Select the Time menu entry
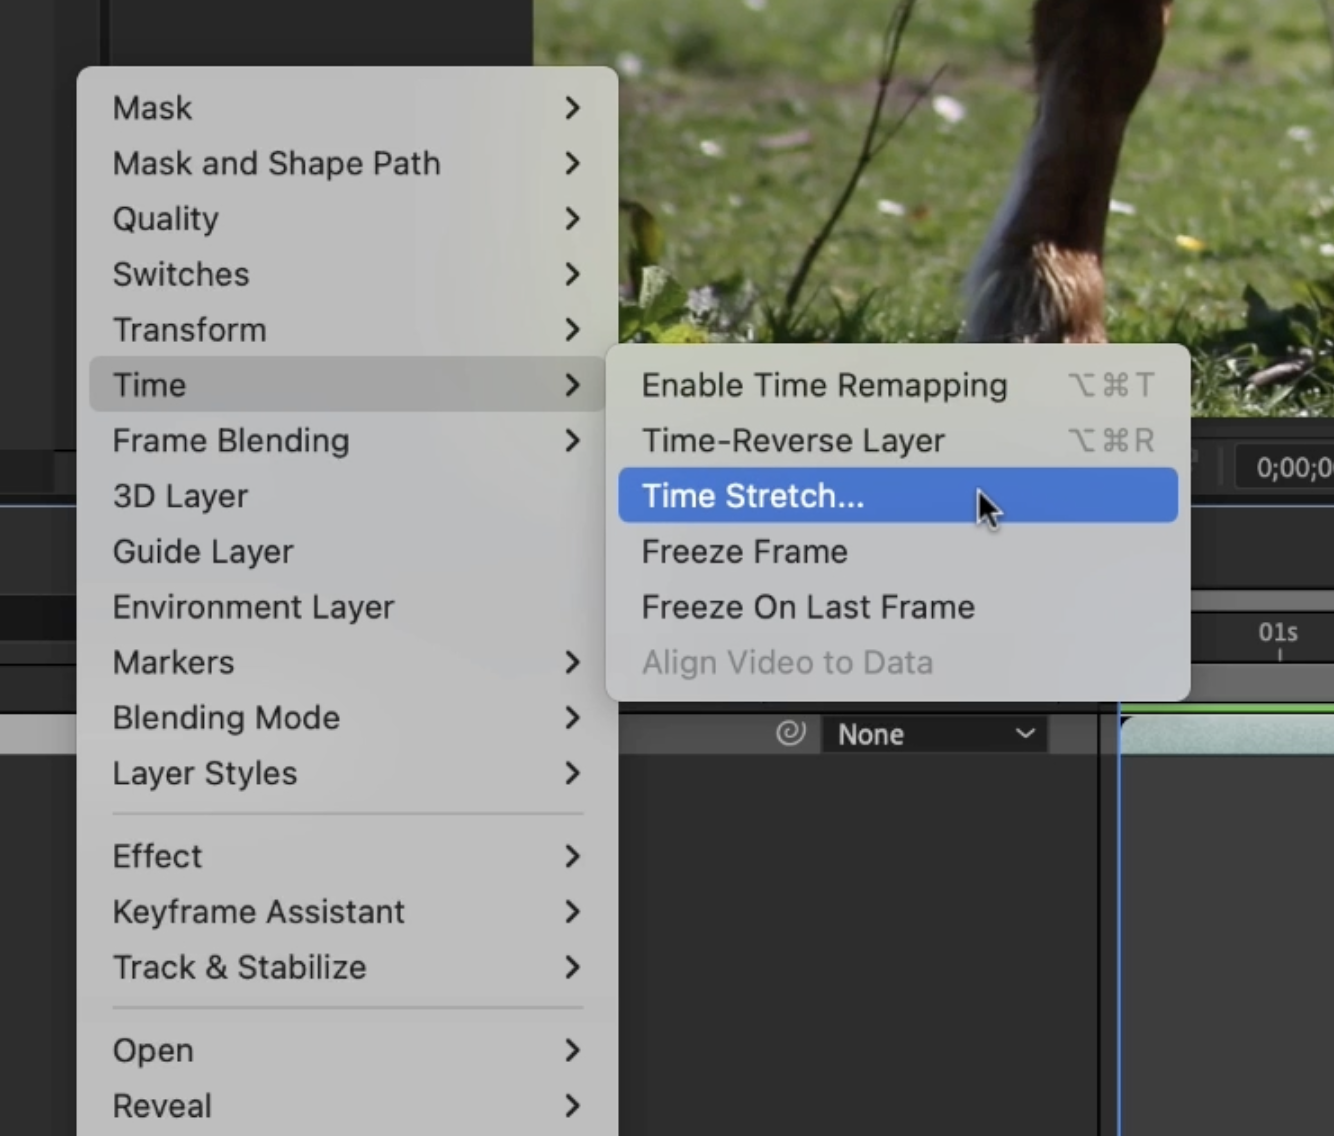The height and width of the screenshot is (1136, 1334). [x=347, y=385]
